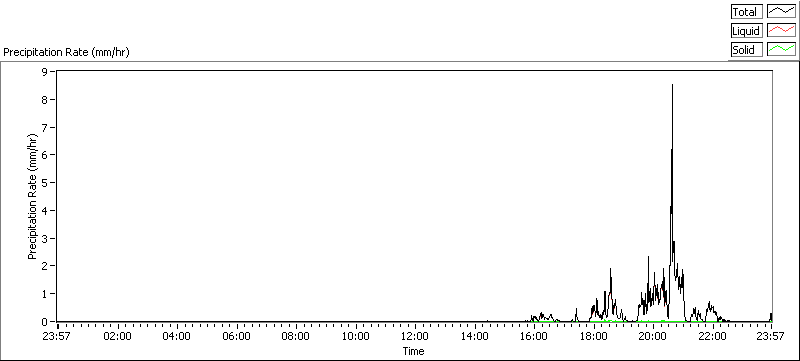Click the y-axis value 8
The width and height of the screenshot is (800, 361).
click(44, 99)
